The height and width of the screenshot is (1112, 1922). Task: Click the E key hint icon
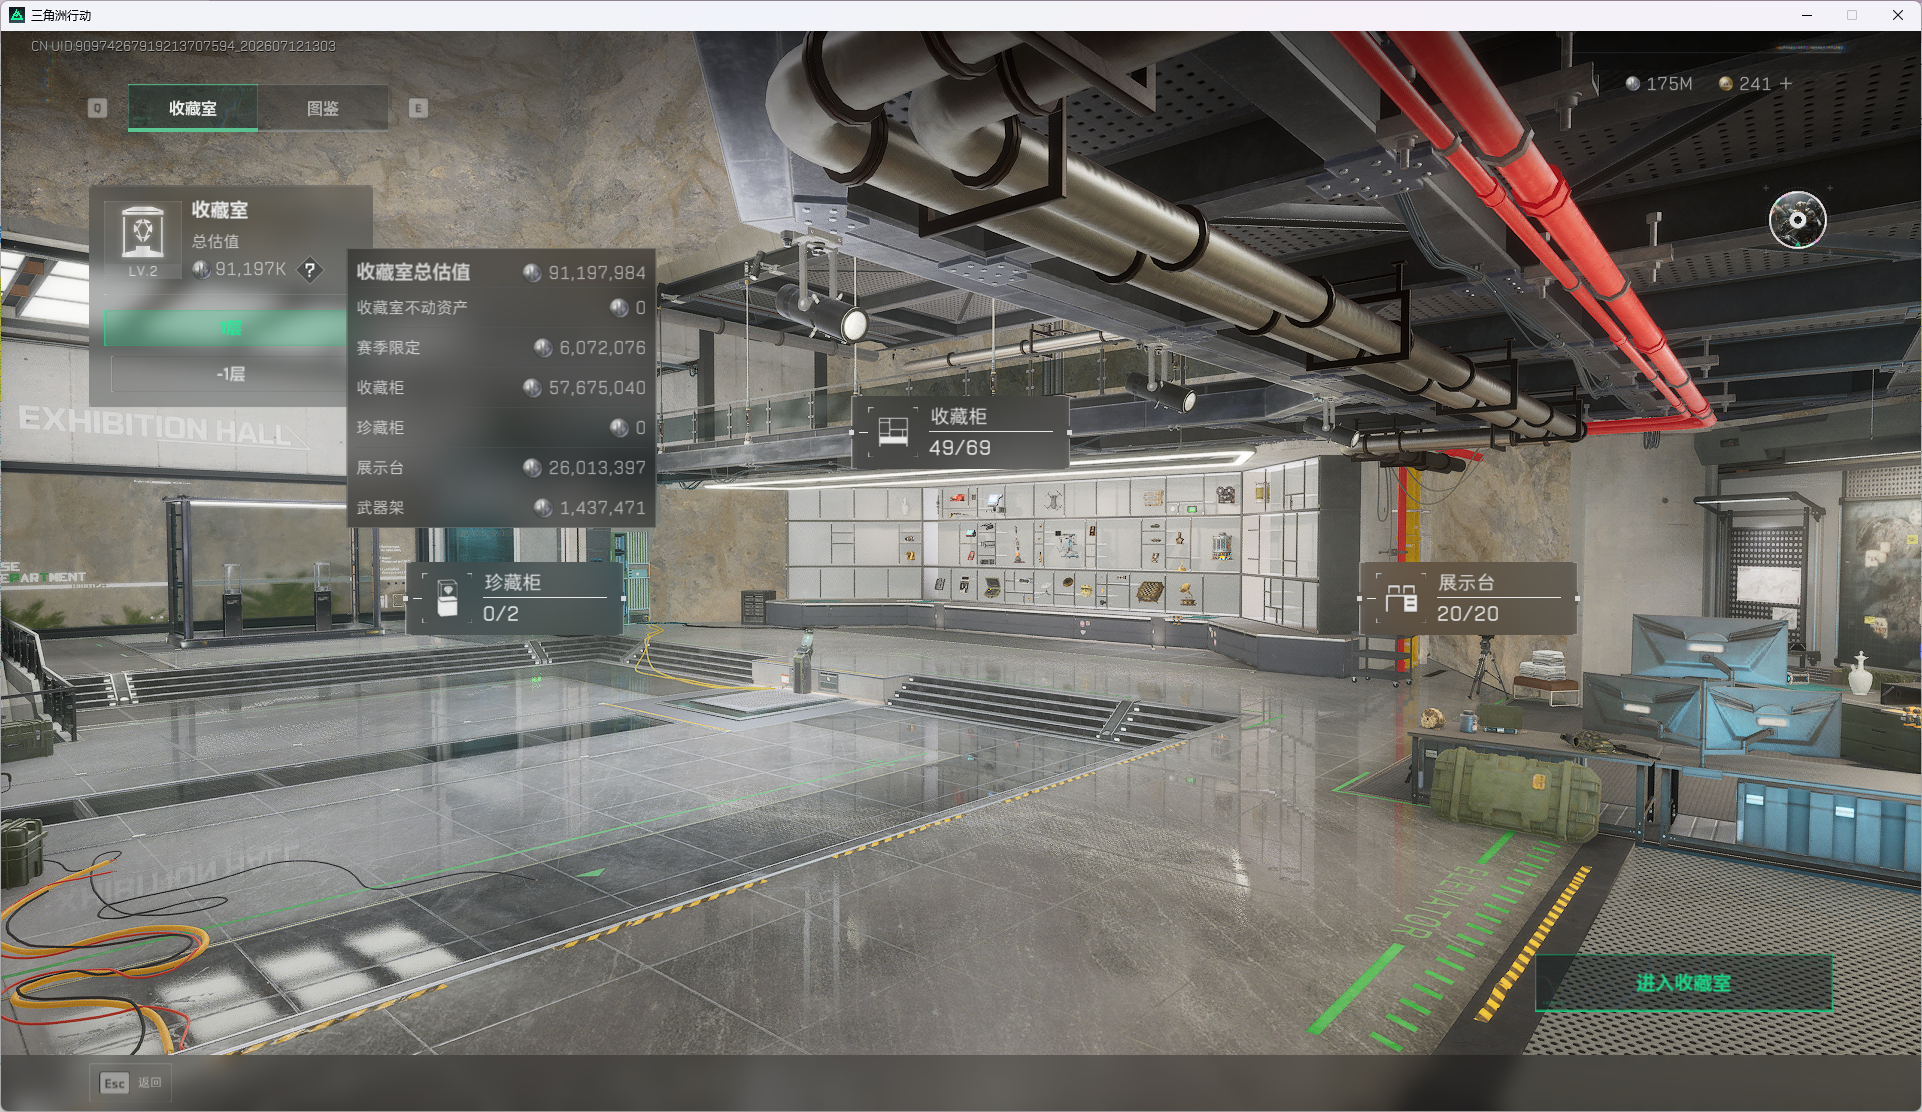pos(418,108)
